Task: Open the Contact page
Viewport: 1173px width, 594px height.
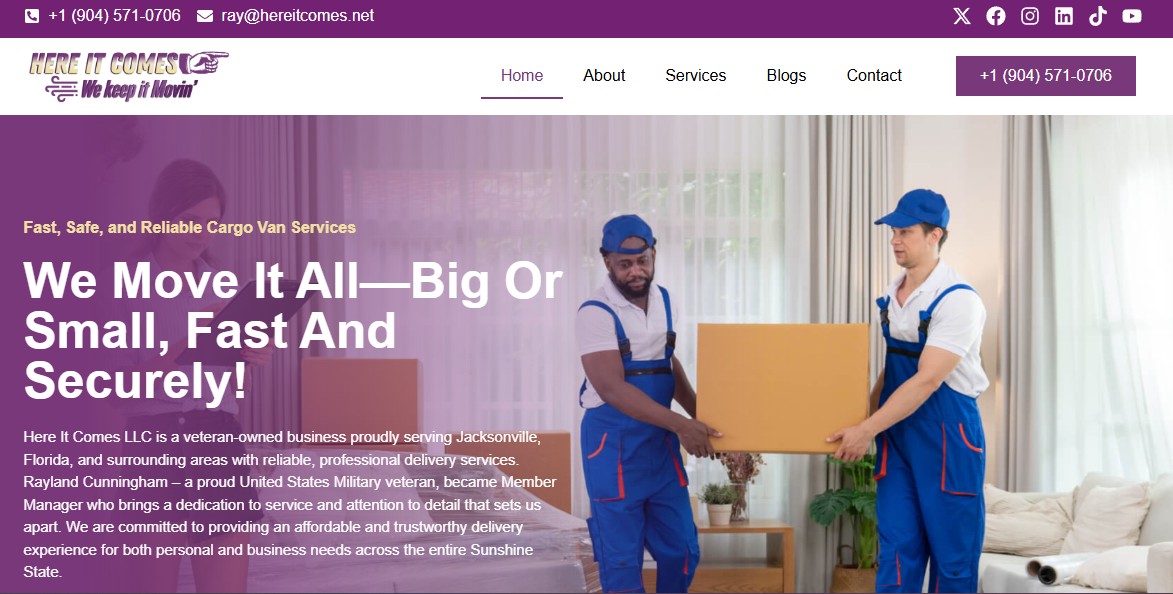Action: [874, 76]
